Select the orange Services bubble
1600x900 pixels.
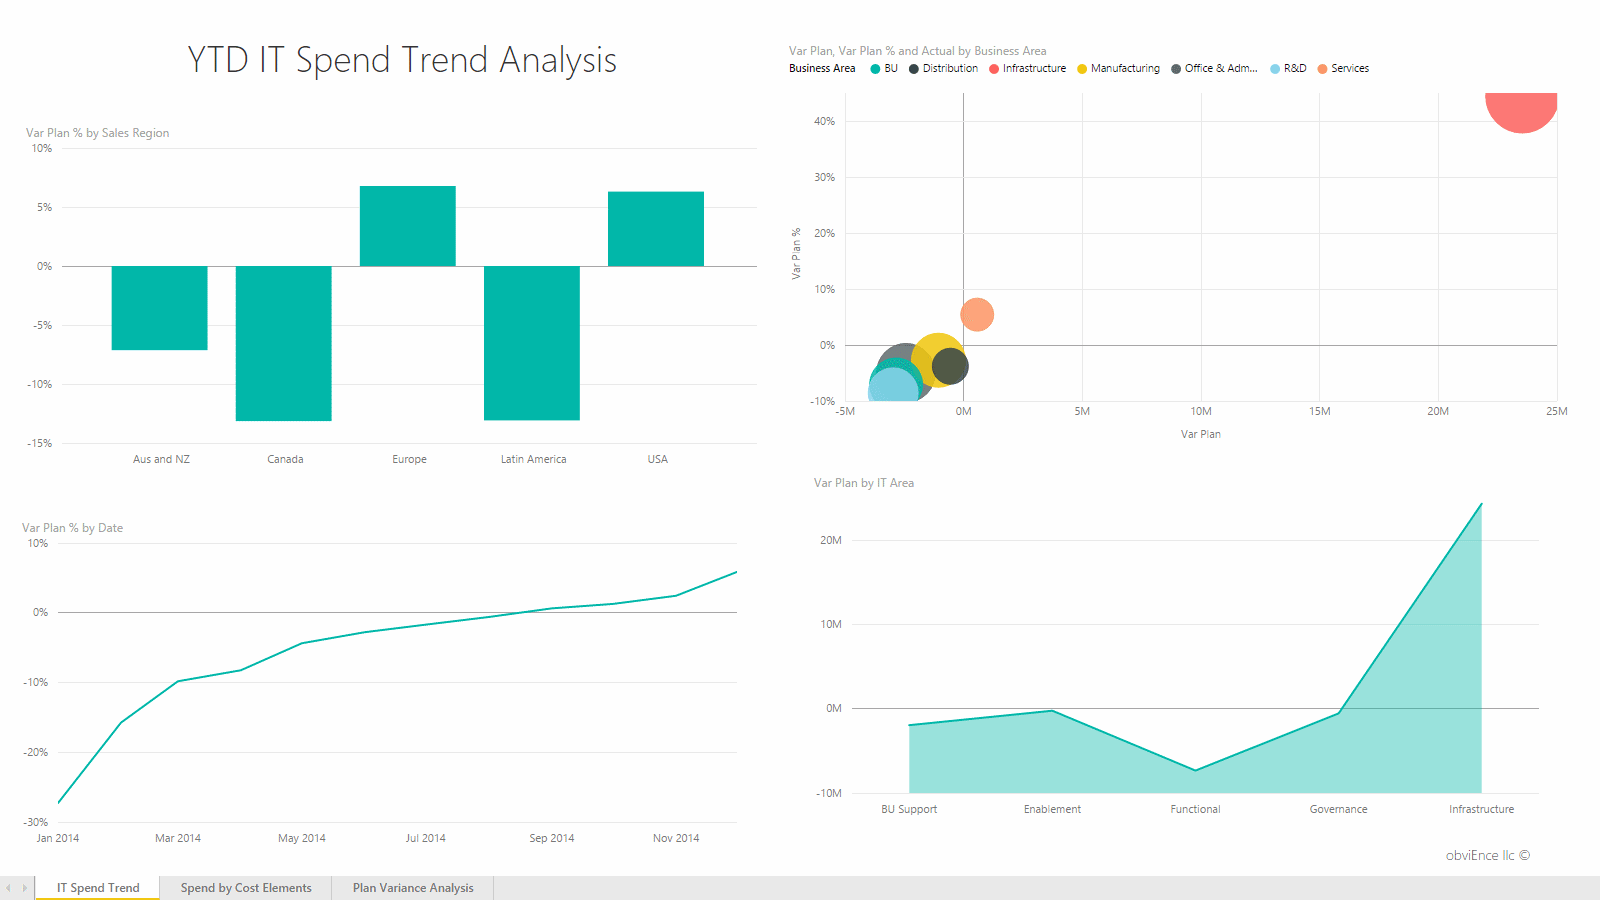tap(977, 315)
